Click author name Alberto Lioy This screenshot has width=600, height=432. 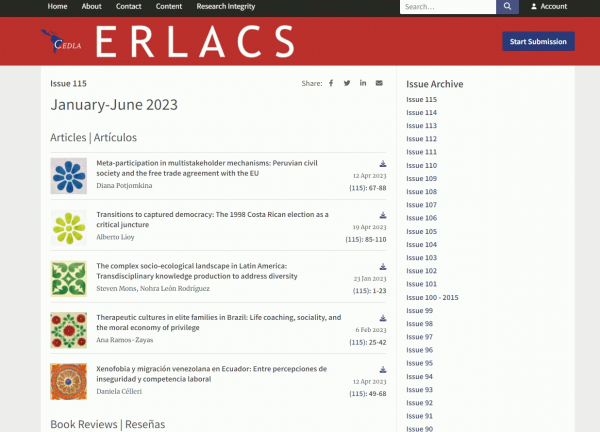tap(115, 237)
